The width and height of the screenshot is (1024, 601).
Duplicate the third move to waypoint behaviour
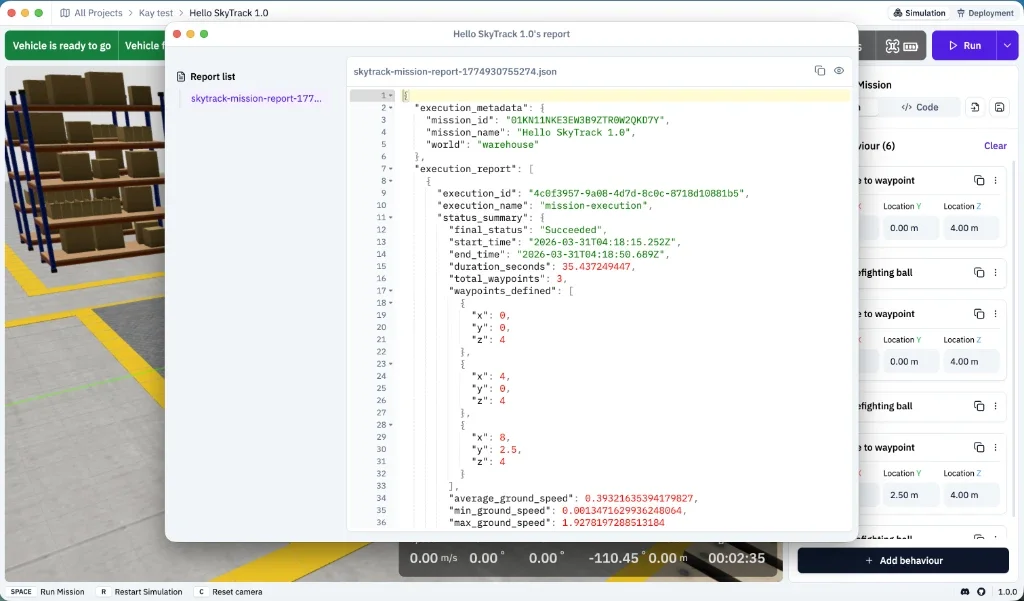point(979,447)
